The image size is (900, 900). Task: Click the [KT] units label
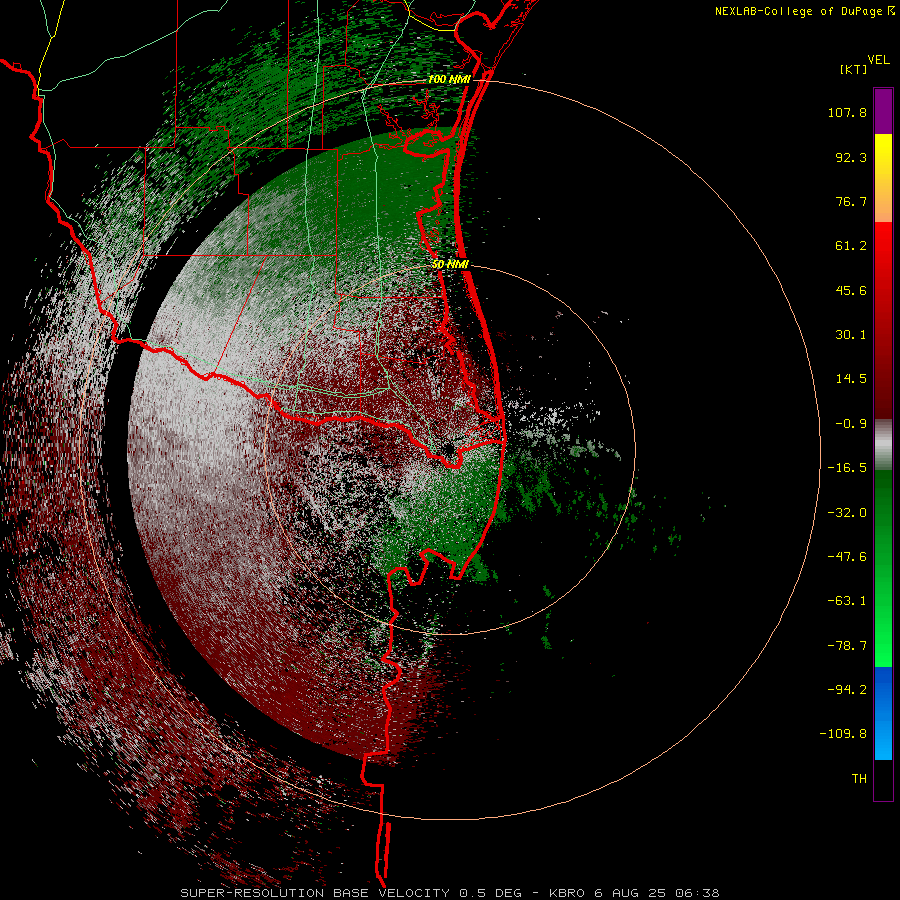click(x=853, y=69)
